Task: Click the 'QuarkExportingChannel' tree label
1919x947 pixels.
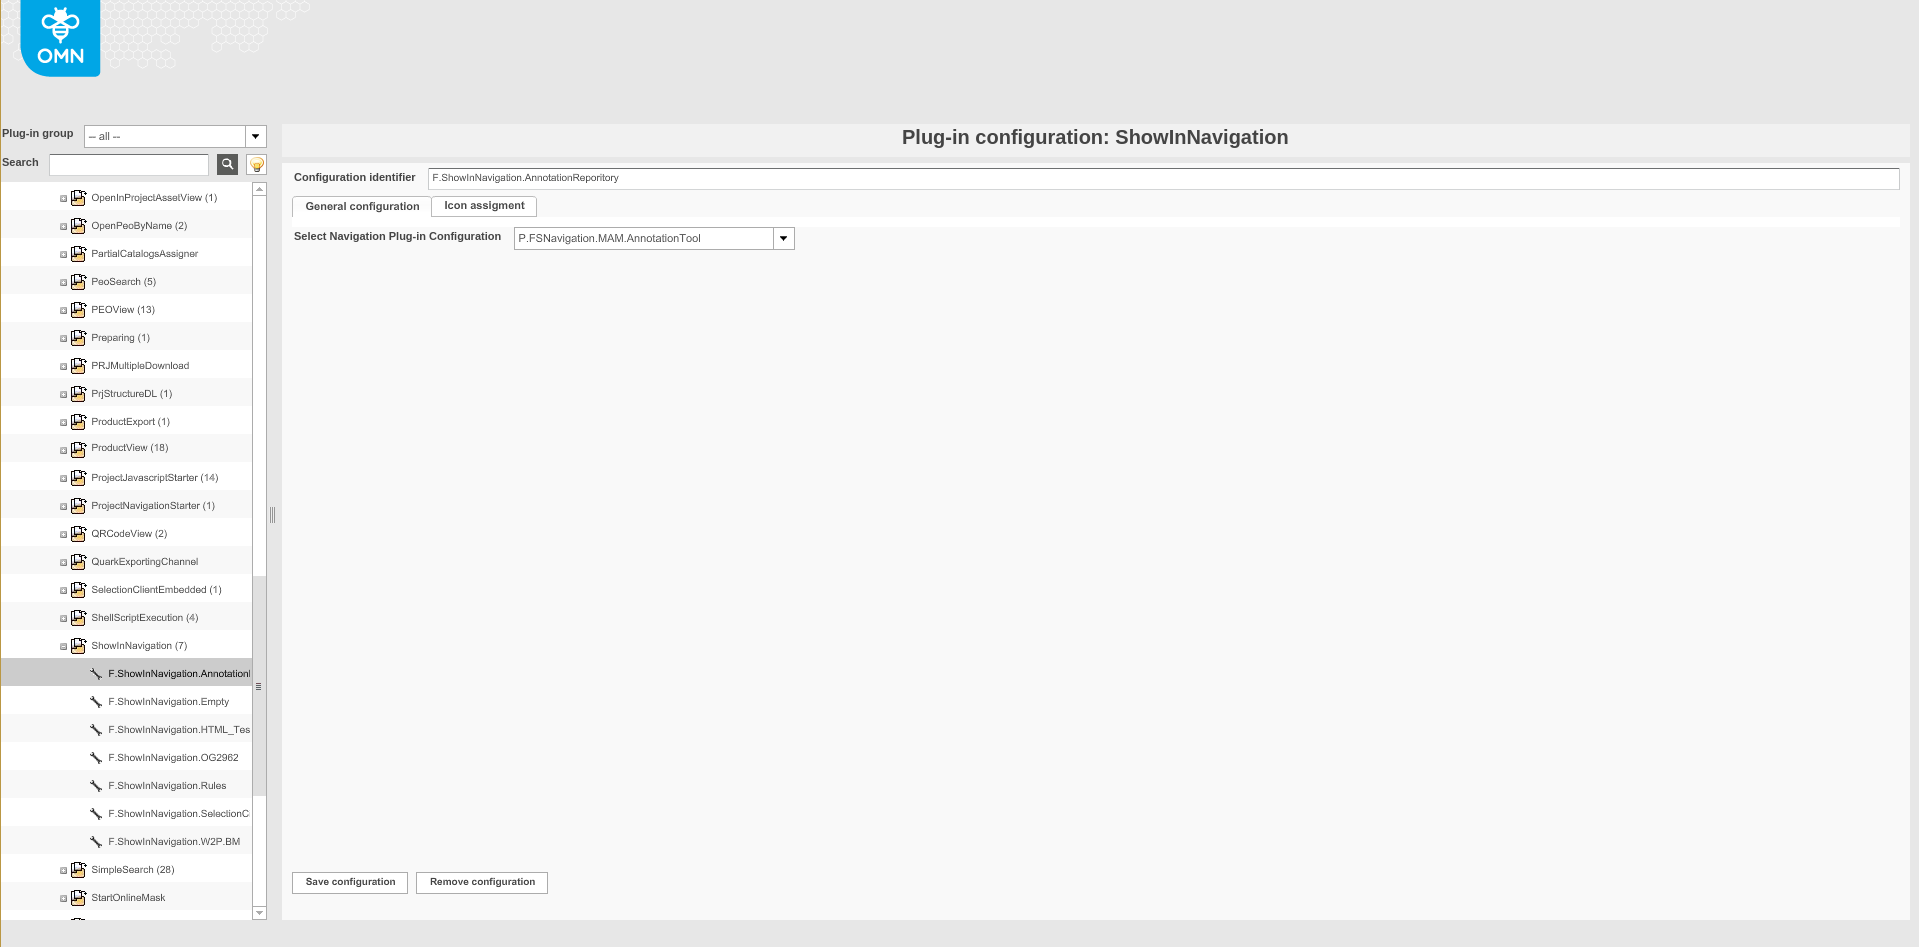Action: click(145, 562)
